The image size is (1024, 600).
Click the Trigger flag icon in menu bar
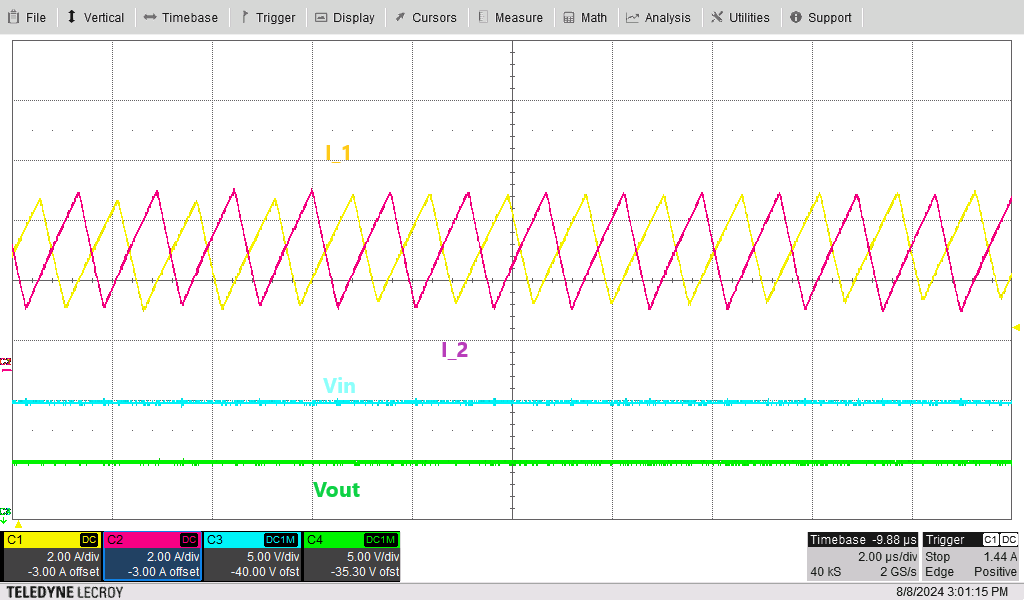[x=245, y=17]
